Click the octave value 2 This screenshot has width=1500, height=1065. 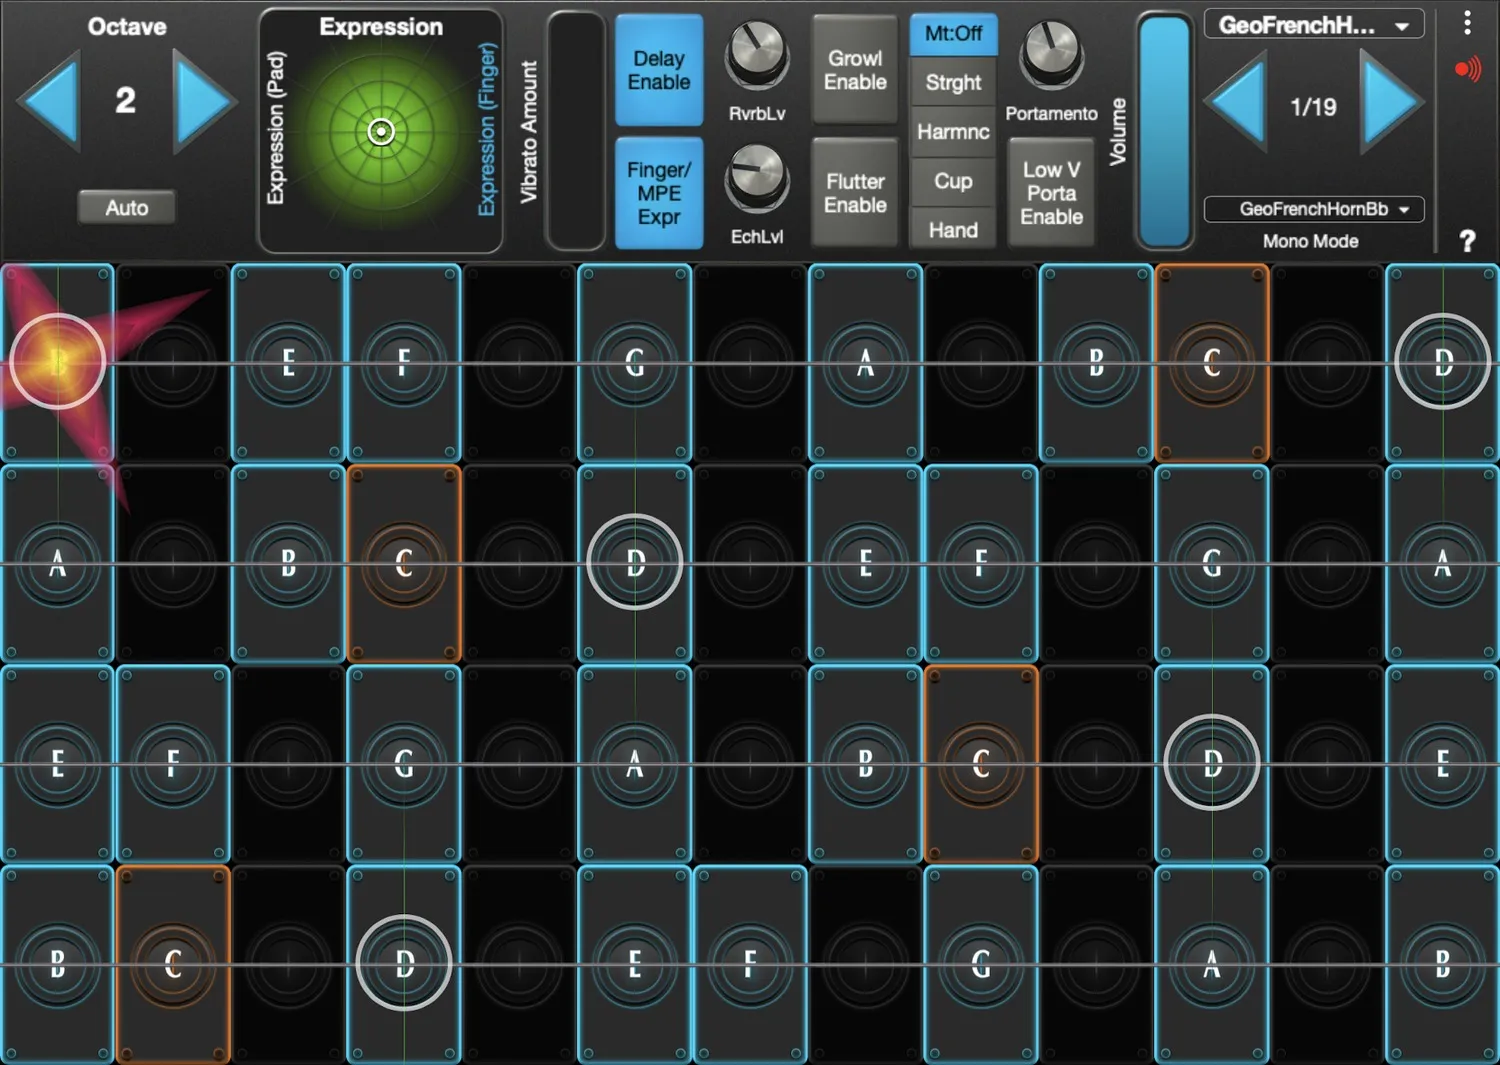coord(125,100)
